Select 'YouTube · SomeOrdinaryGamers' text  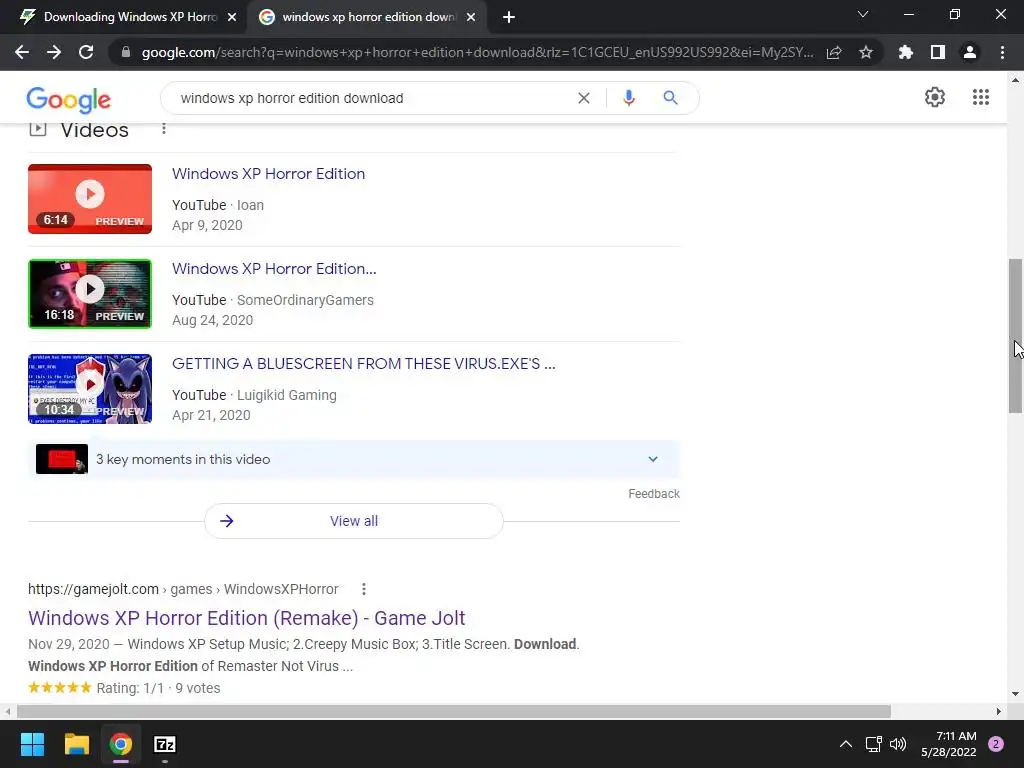pos(273,300)
